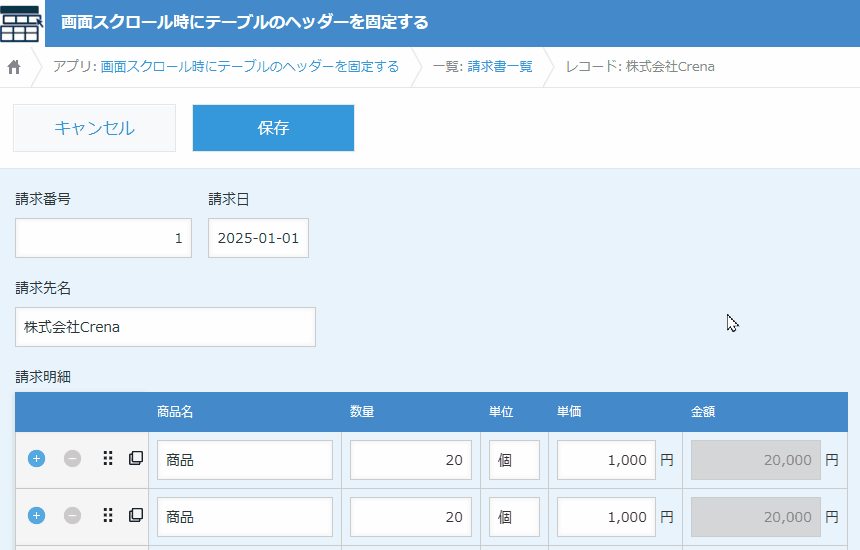Duplicate the first row with copy icon

[136, 459]
